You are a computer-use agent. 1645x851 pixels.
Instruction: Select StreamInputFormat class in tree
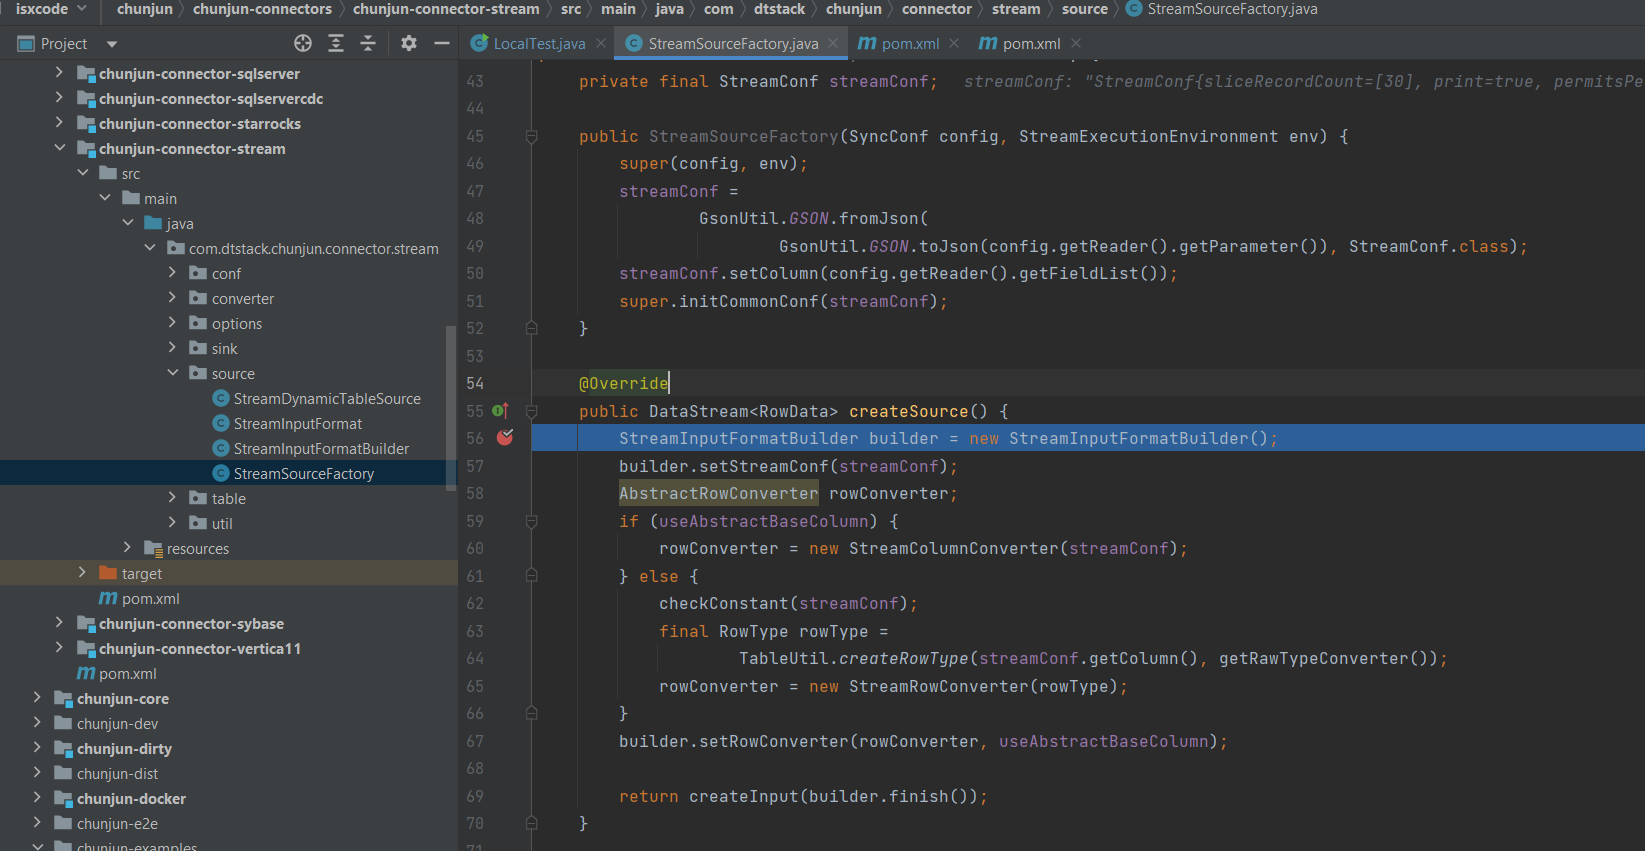[x=298, y=423]
